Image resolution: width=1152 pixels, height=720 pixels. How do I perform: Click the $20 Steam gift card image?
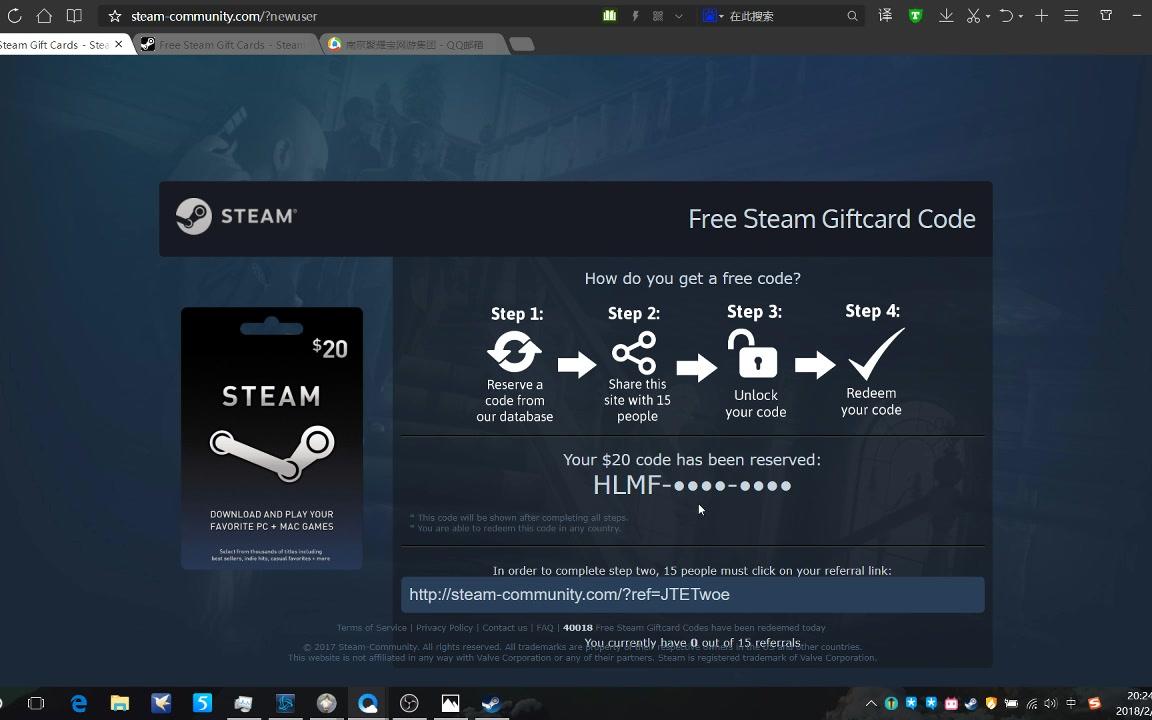pyautogui.click(x=272, y=438)
